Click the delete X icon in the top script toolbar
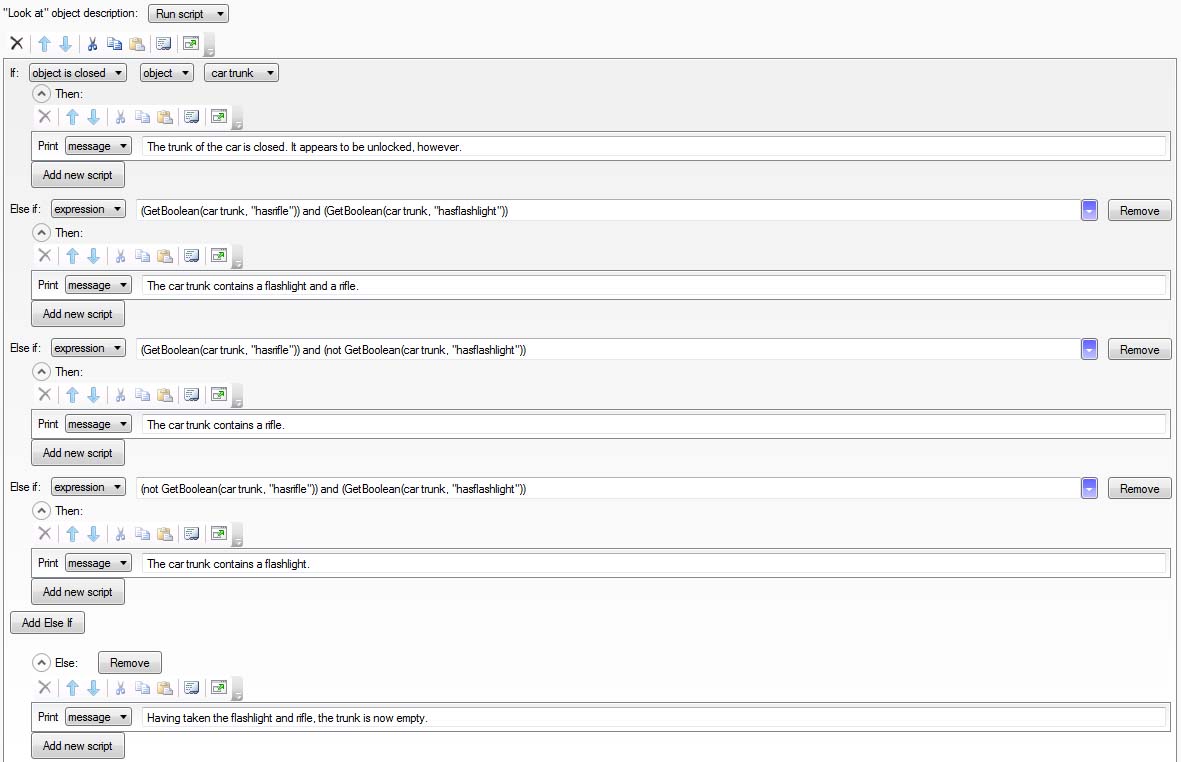1181x762 pixels. (x=16, y=44)
